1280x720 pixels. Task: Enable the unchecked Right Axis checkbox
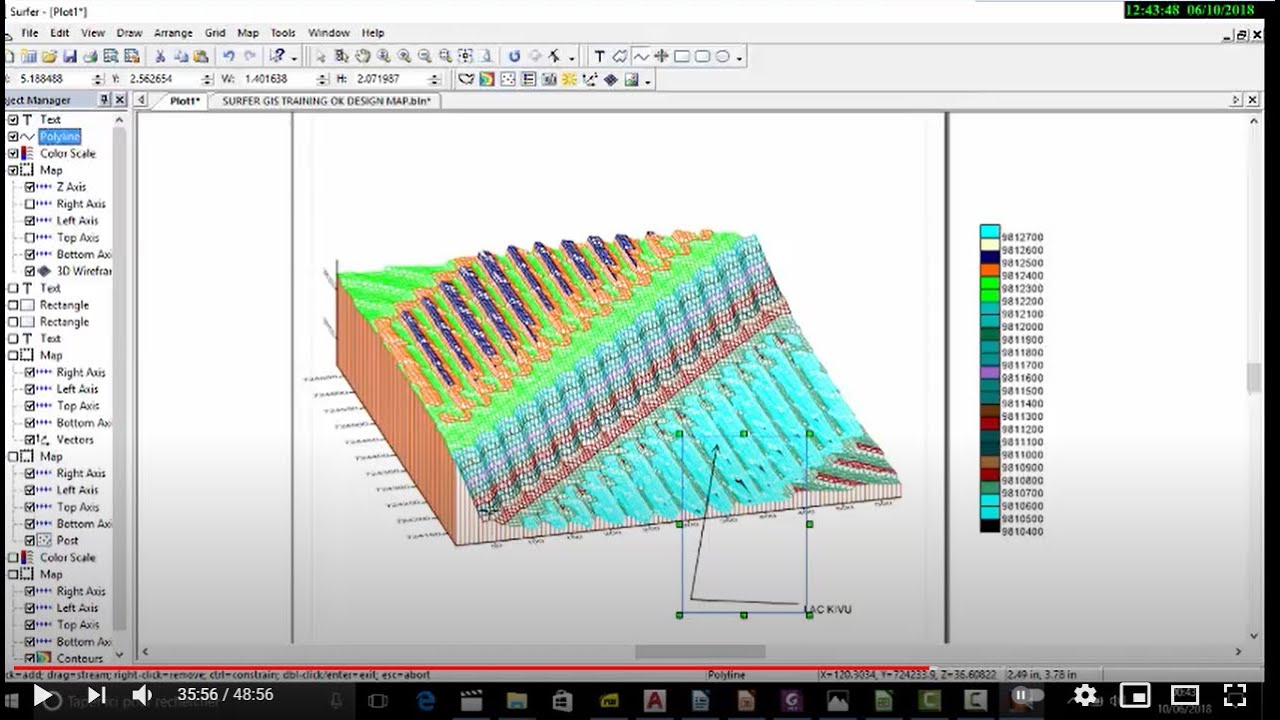(30, 204)
